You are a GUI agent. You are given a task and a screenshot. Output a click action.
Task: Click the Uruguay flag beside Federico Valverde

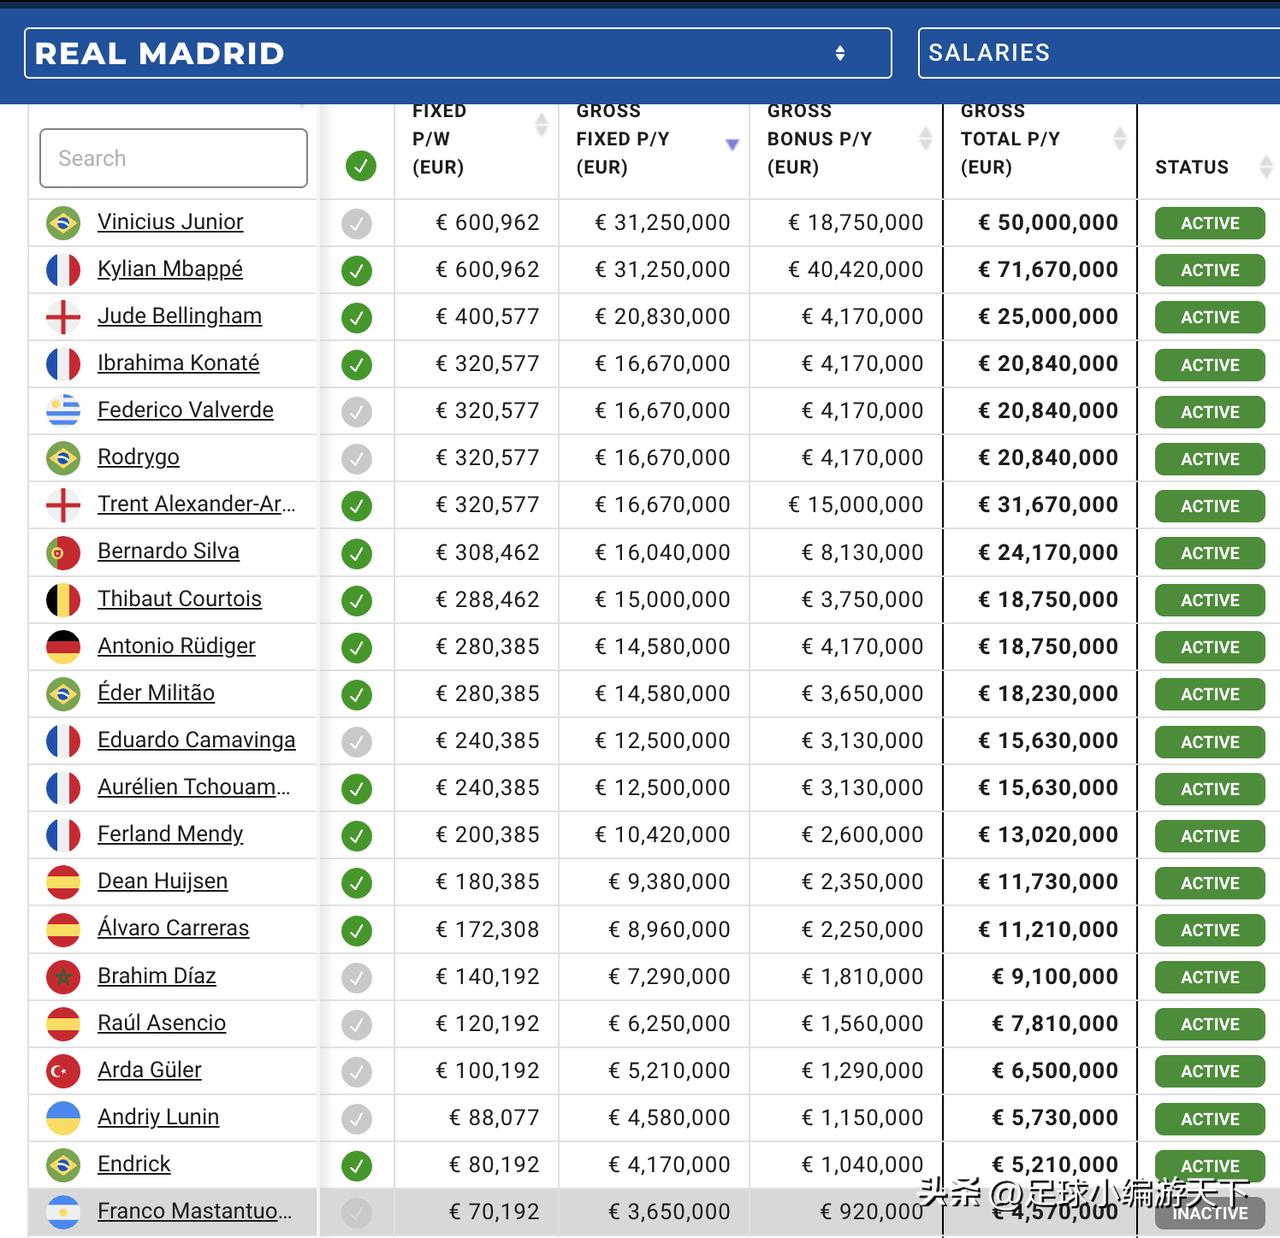point(63,411)
